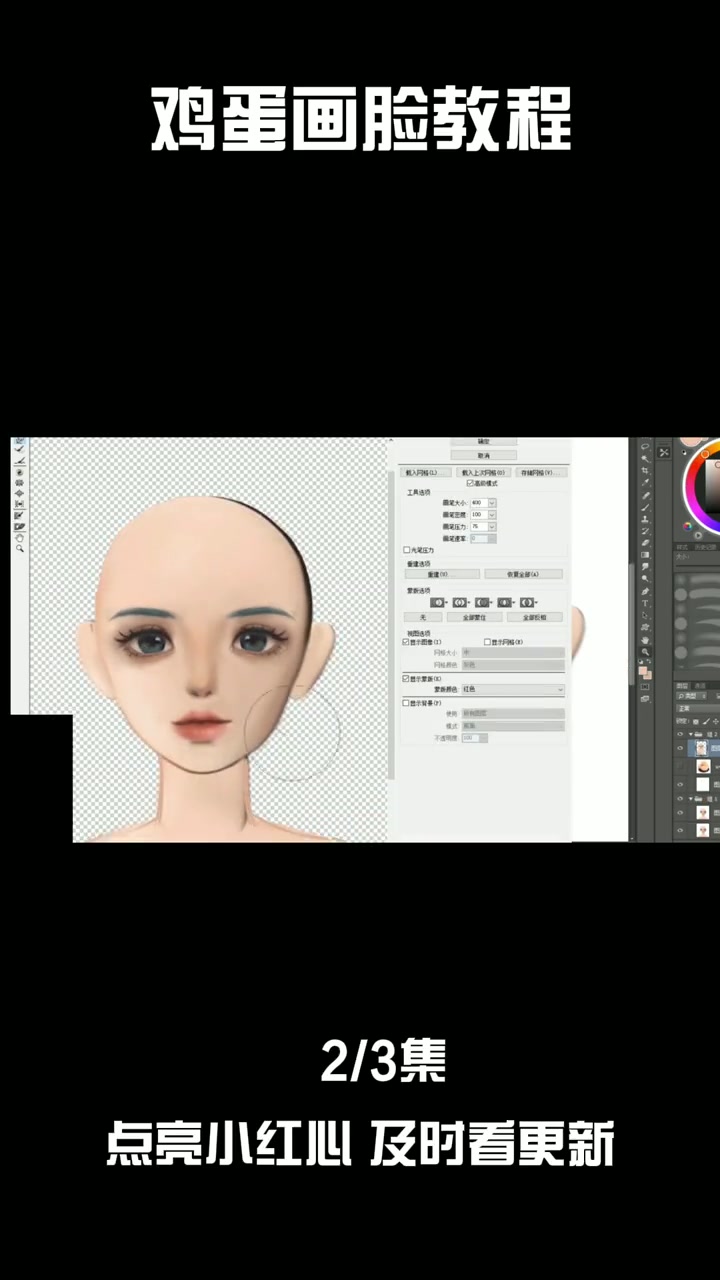Click inside the 画笔大小 value field

click(x=479, y=503)
